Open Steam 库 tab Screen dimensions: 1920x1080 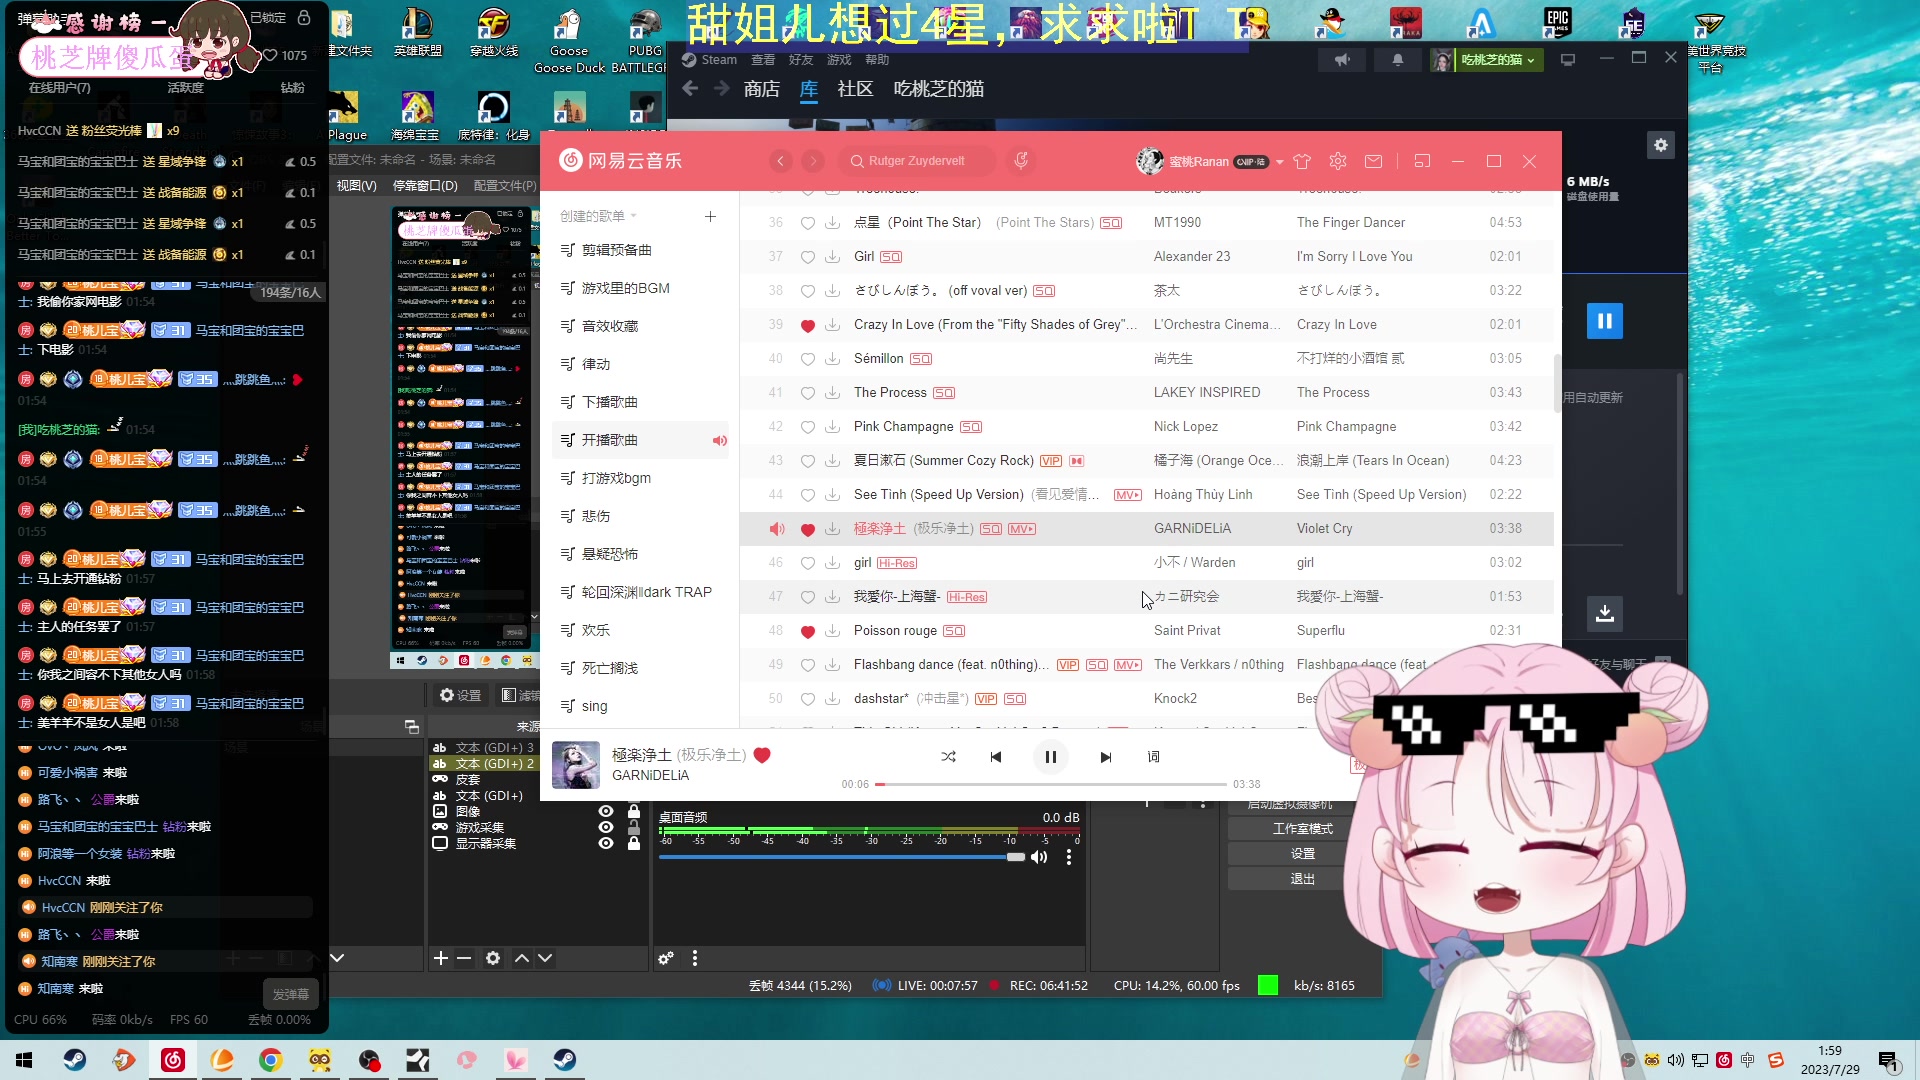[809, 89]
